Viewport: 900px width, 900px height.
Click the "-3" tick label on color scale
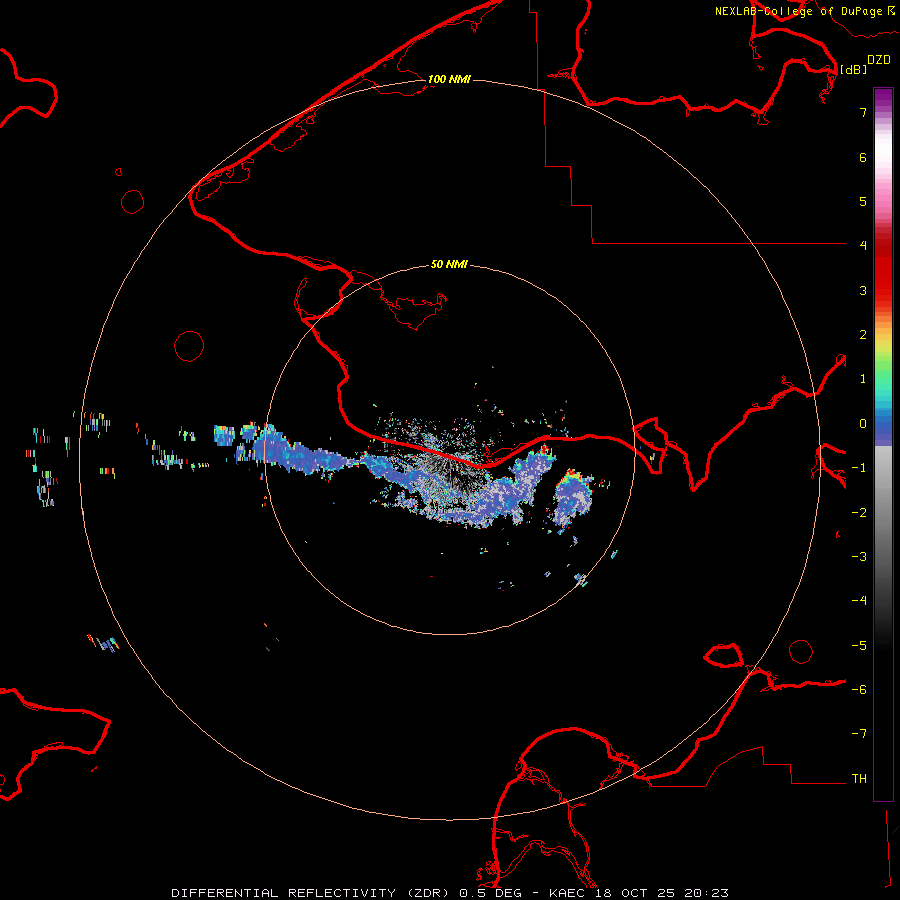tap(859, 557)
